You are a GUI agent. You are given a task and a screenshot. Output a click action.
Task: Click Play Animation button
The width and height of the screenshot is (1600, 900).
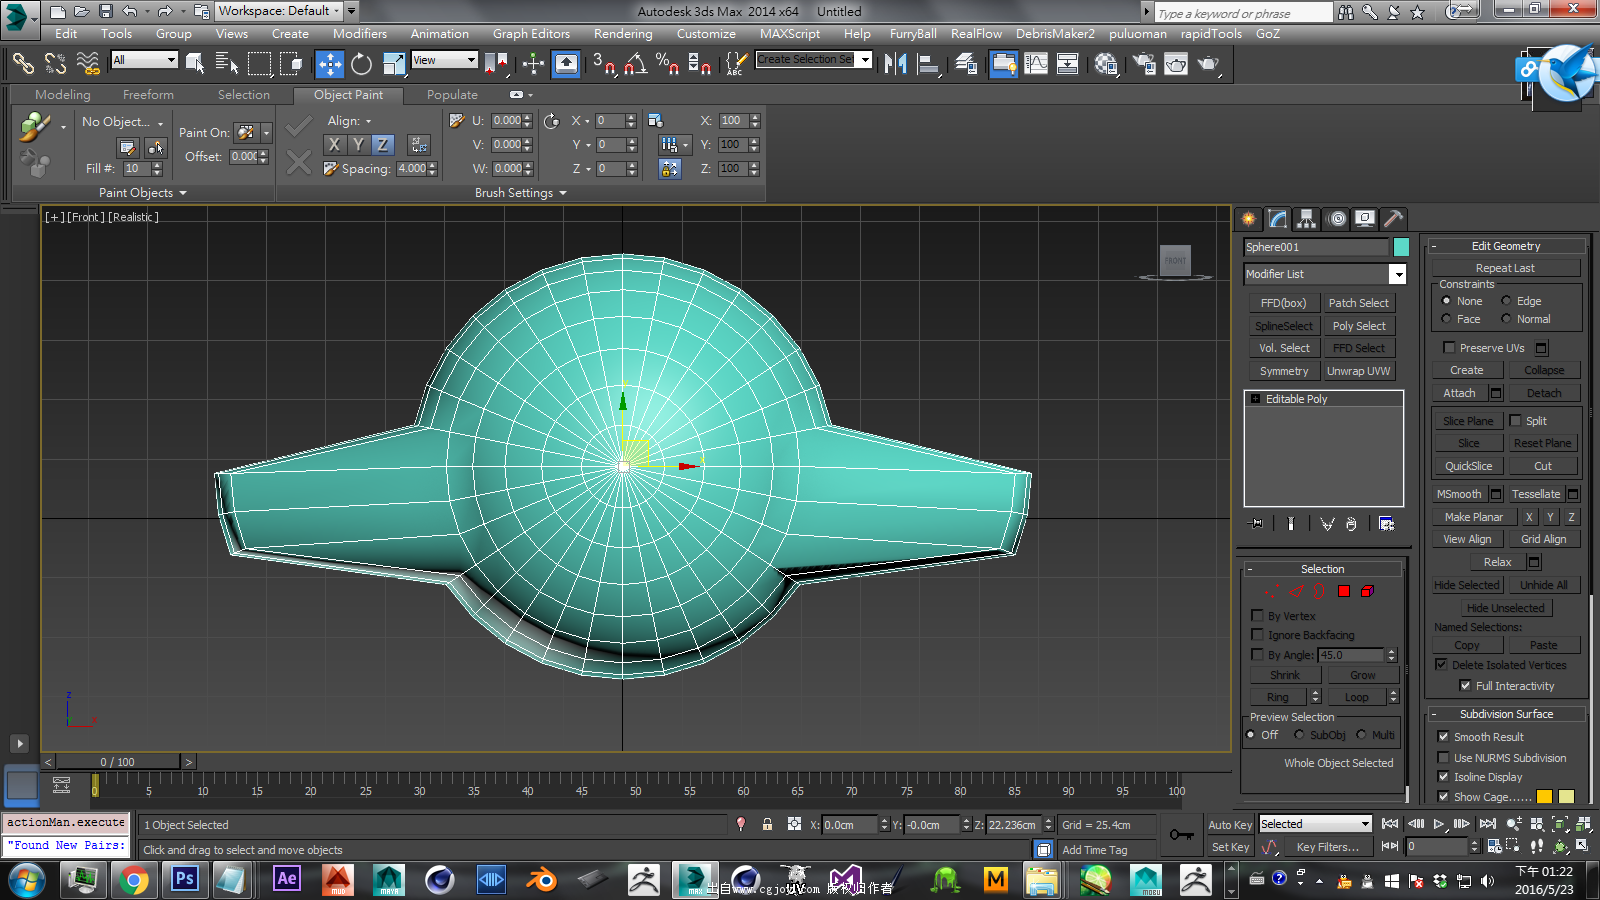click(1439, 824)
